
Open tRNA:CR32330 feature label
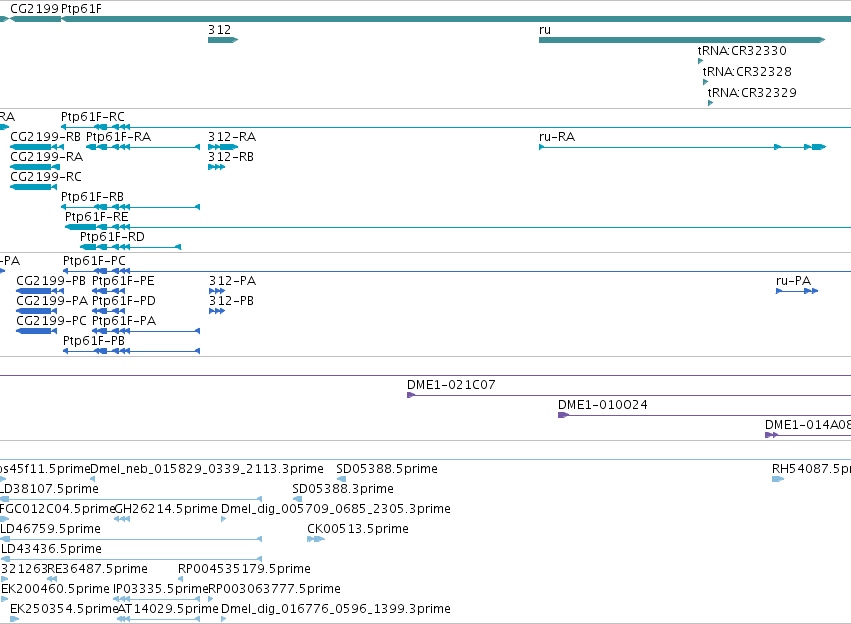click(x=742, y=50)
